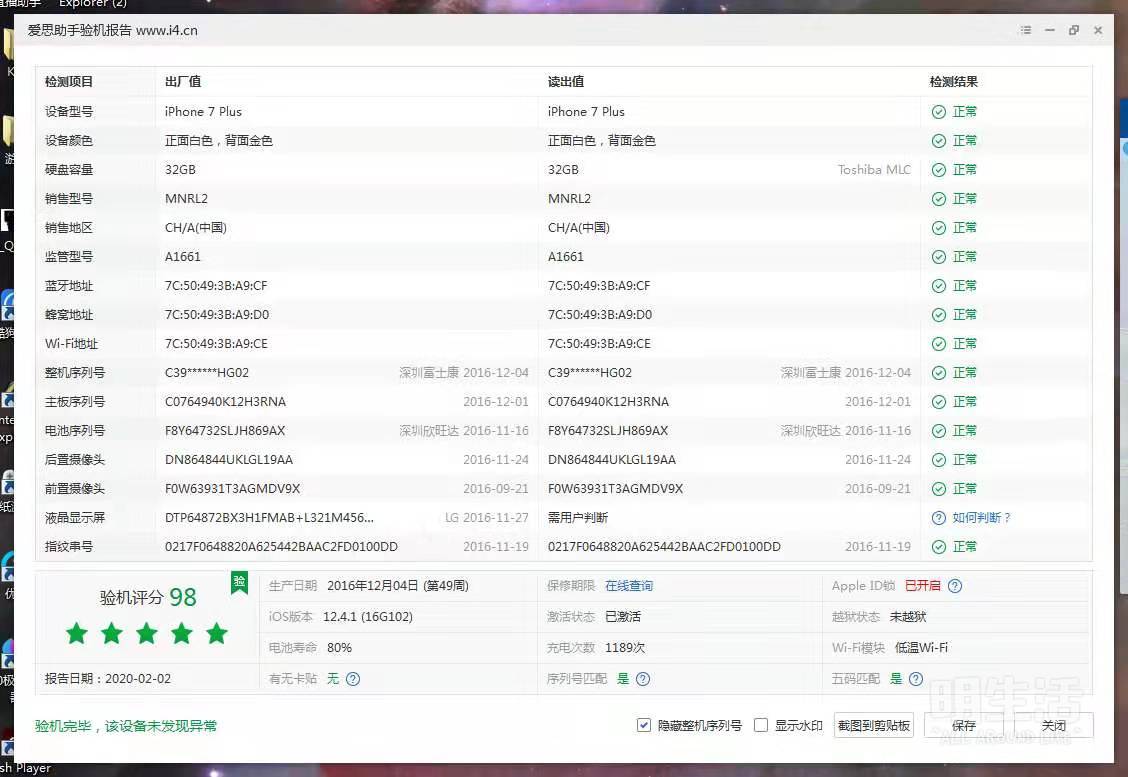Viewport: 1128px width, 777px height.
Task: Click green check icon in 后置摄像头 row
Action: [939, 460]
